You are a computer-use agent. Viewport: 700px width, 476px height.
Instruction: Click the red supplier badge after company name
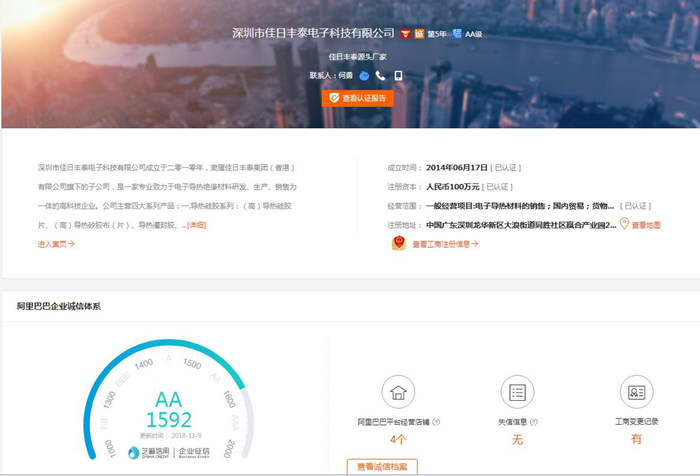(405, 34)
